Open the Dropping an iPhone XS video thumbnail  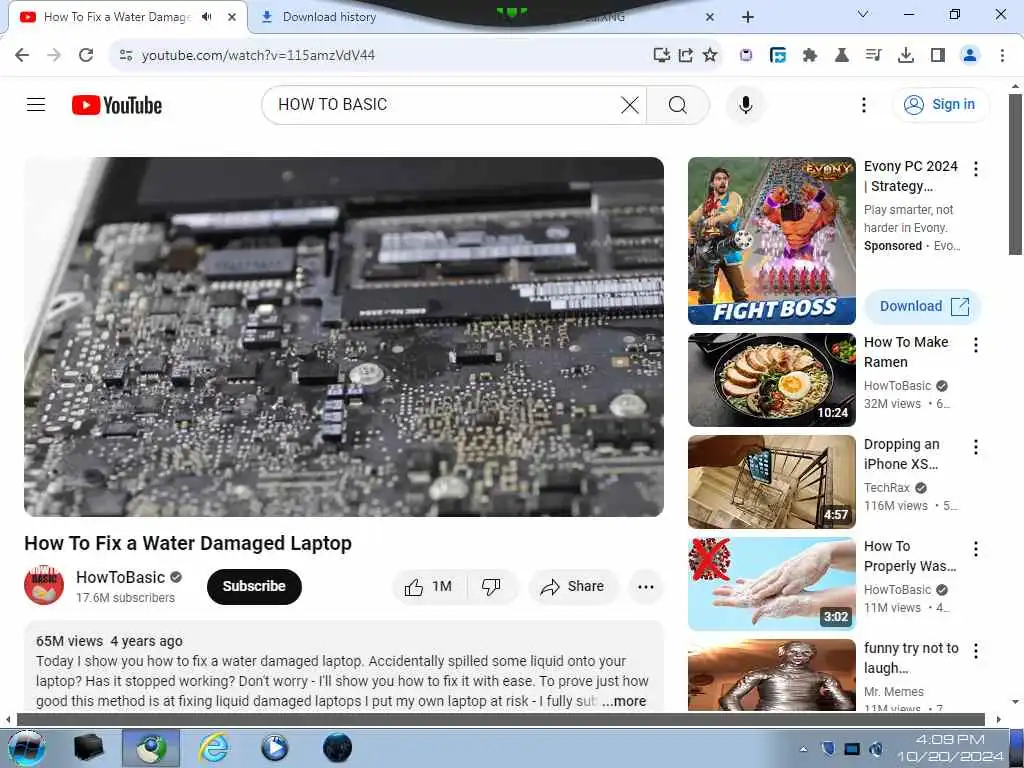tap(771, 482)
